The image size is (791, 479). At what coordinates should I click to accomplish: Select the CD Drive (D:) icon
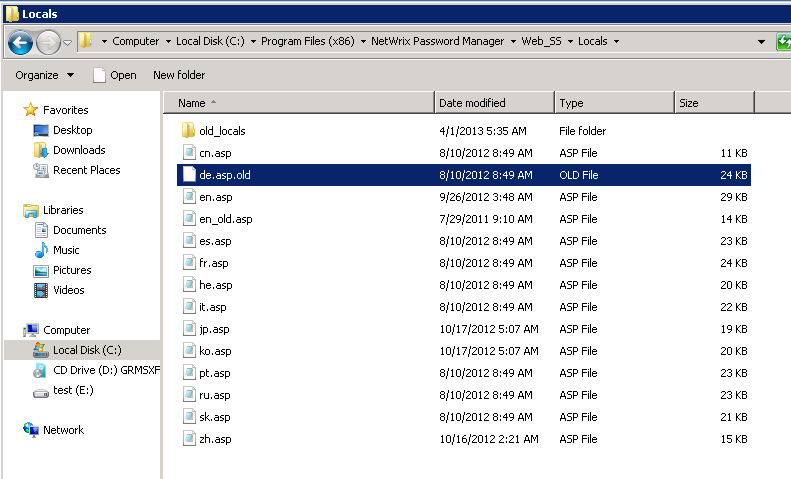[41, 370]
